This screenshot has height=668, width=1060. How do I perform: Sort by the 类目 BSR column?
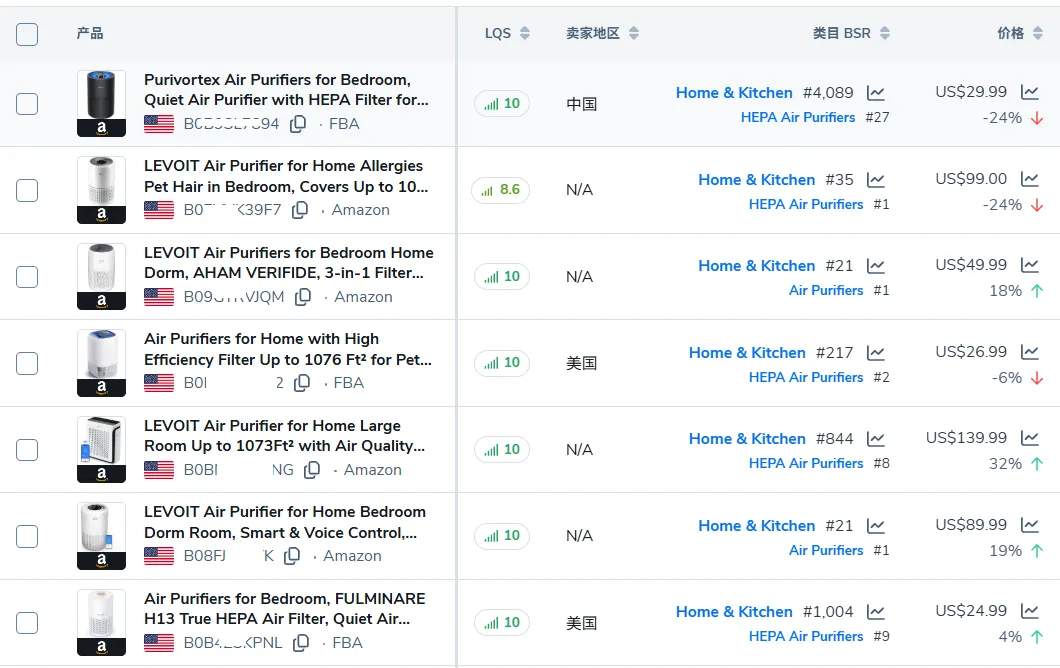(885, 33)
